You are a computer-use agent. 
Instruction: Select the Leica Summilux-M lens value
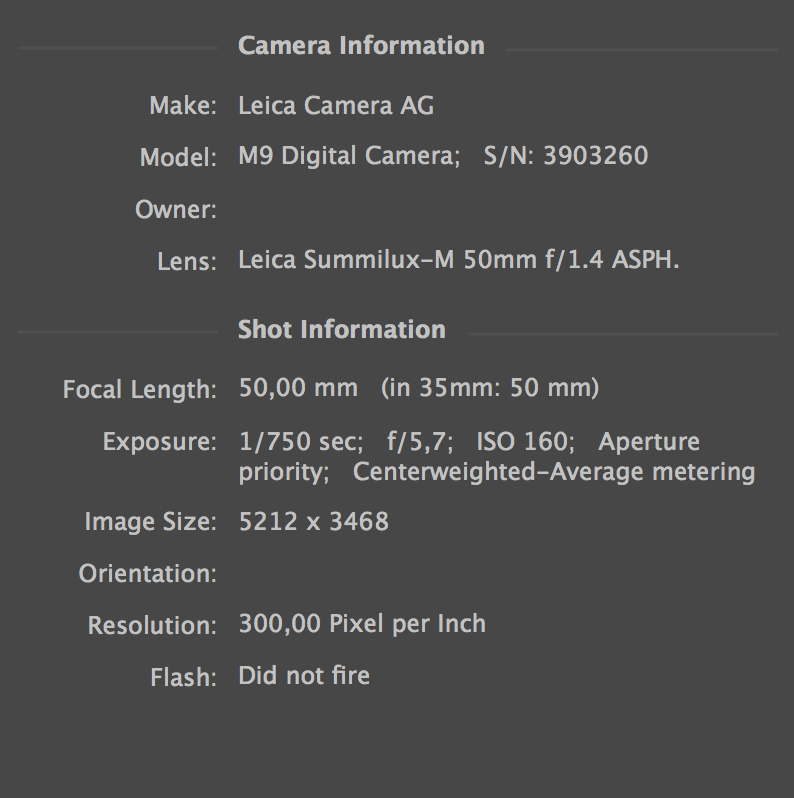click(458, 261)
